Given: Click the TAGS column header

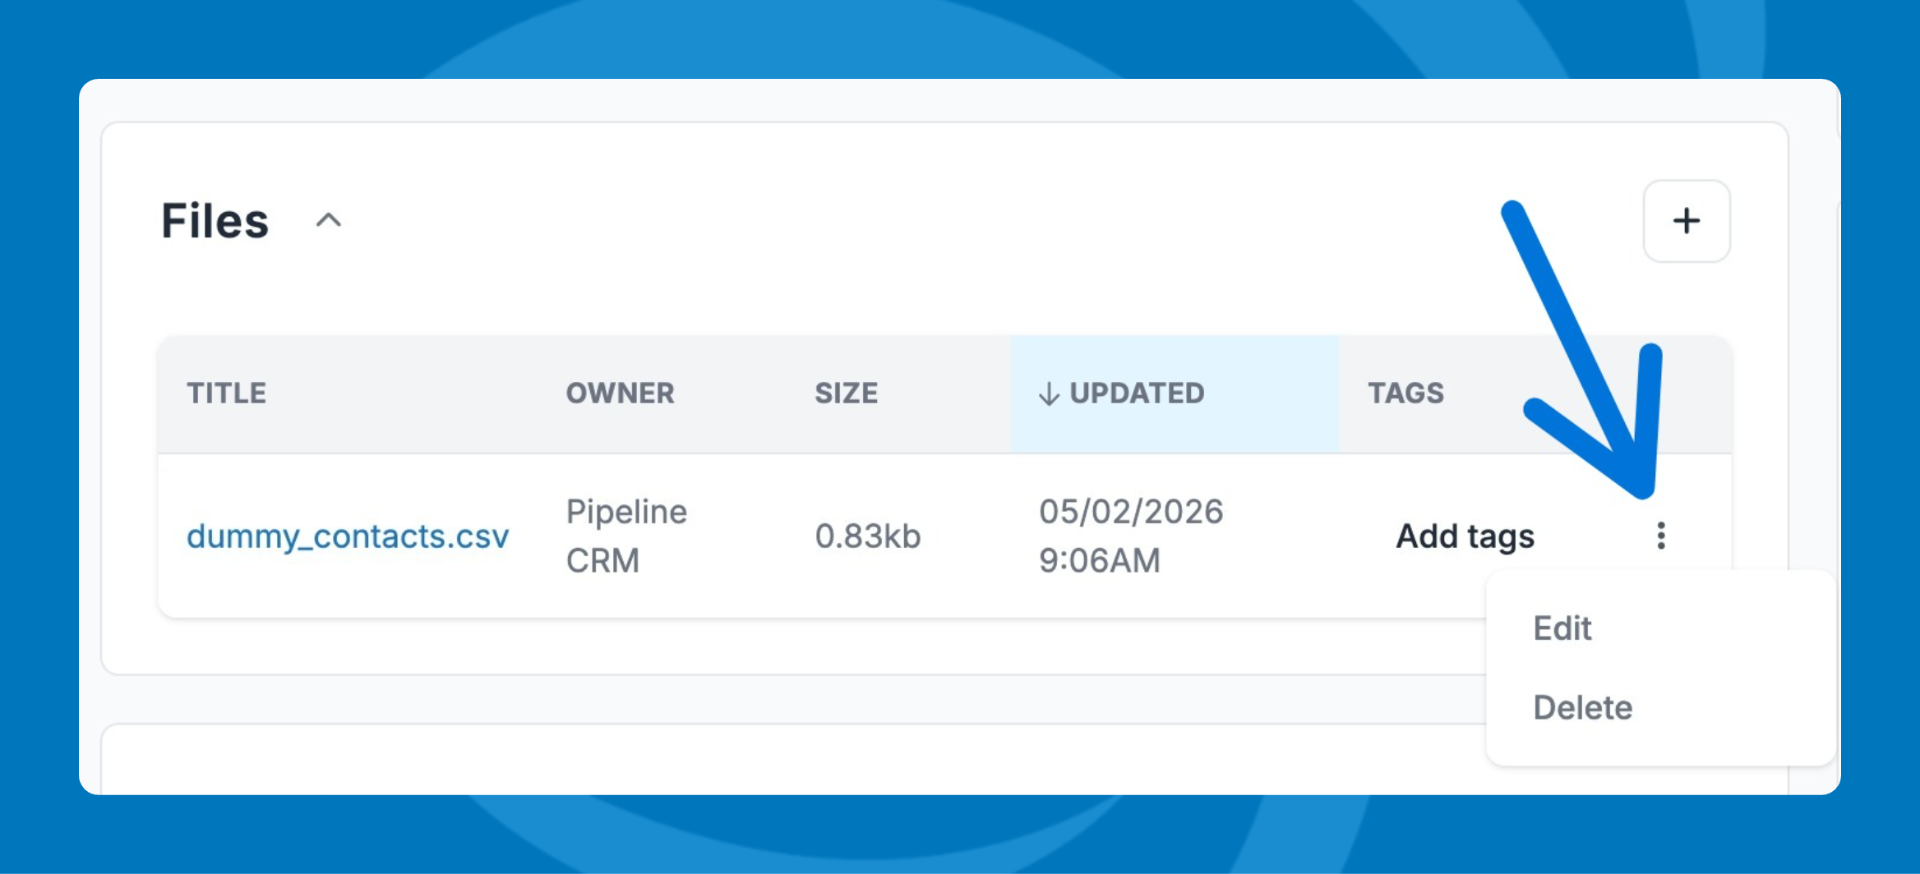Looking at the screenshot, I should pyautogui.click(x=1405, y=393).
